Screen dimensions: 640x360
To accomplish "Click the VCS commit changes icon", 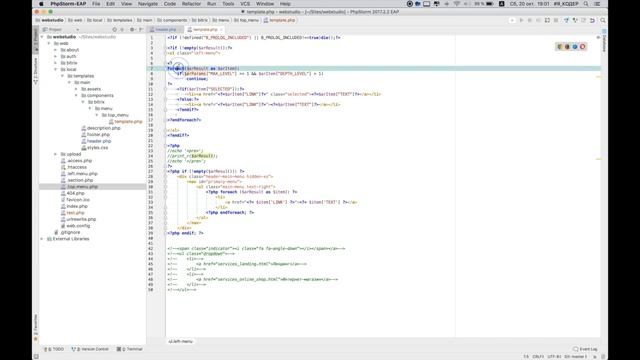I will coord(575,20).
